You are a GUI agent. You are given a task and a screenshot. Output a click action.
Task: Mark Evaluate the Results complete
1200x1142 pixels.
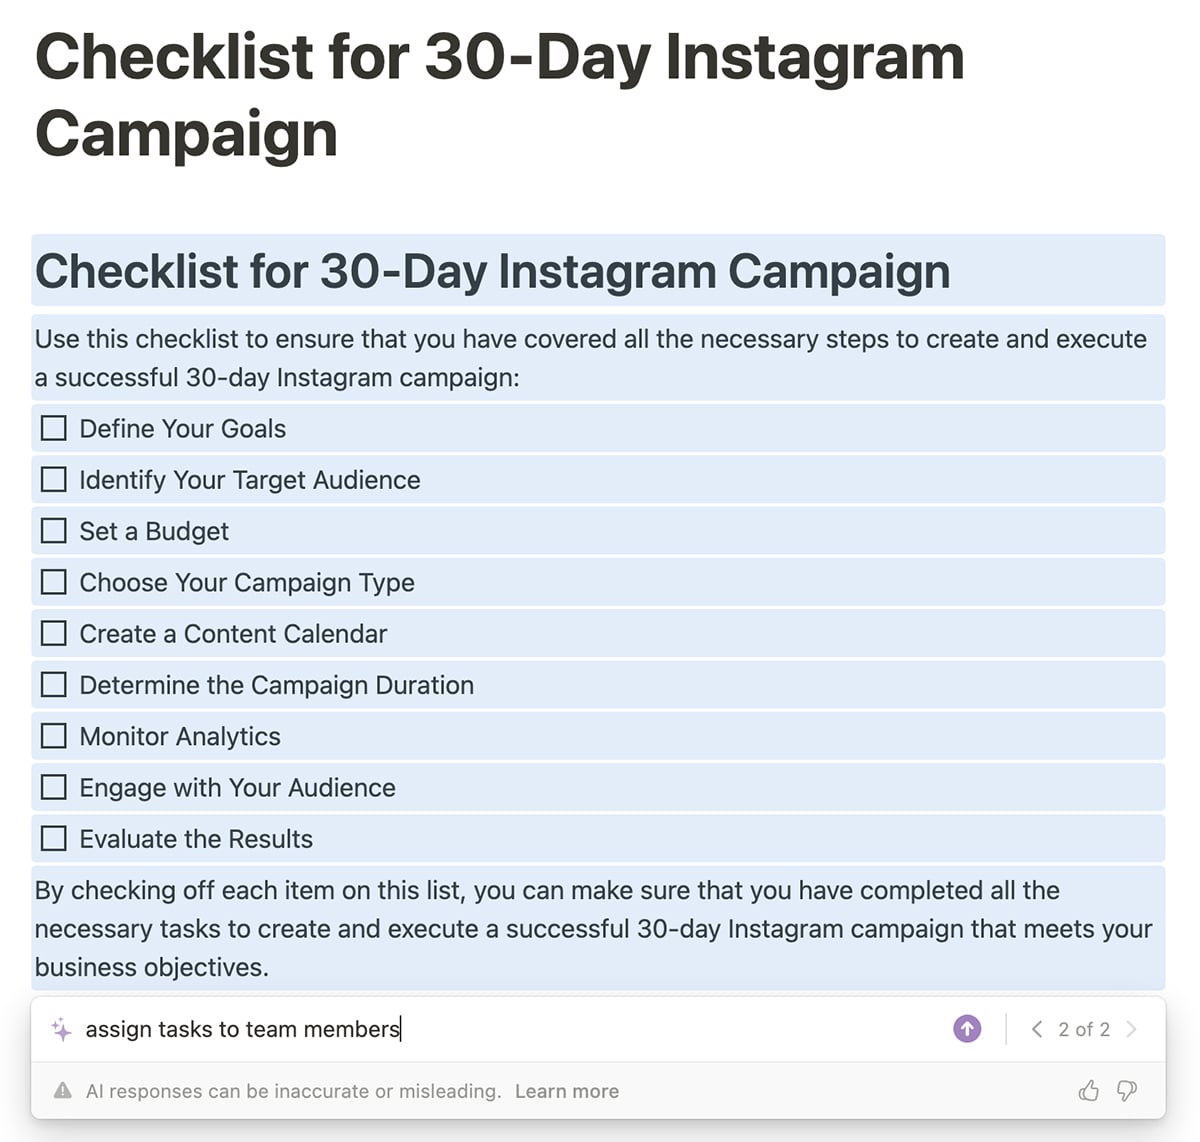coord(54,839)
